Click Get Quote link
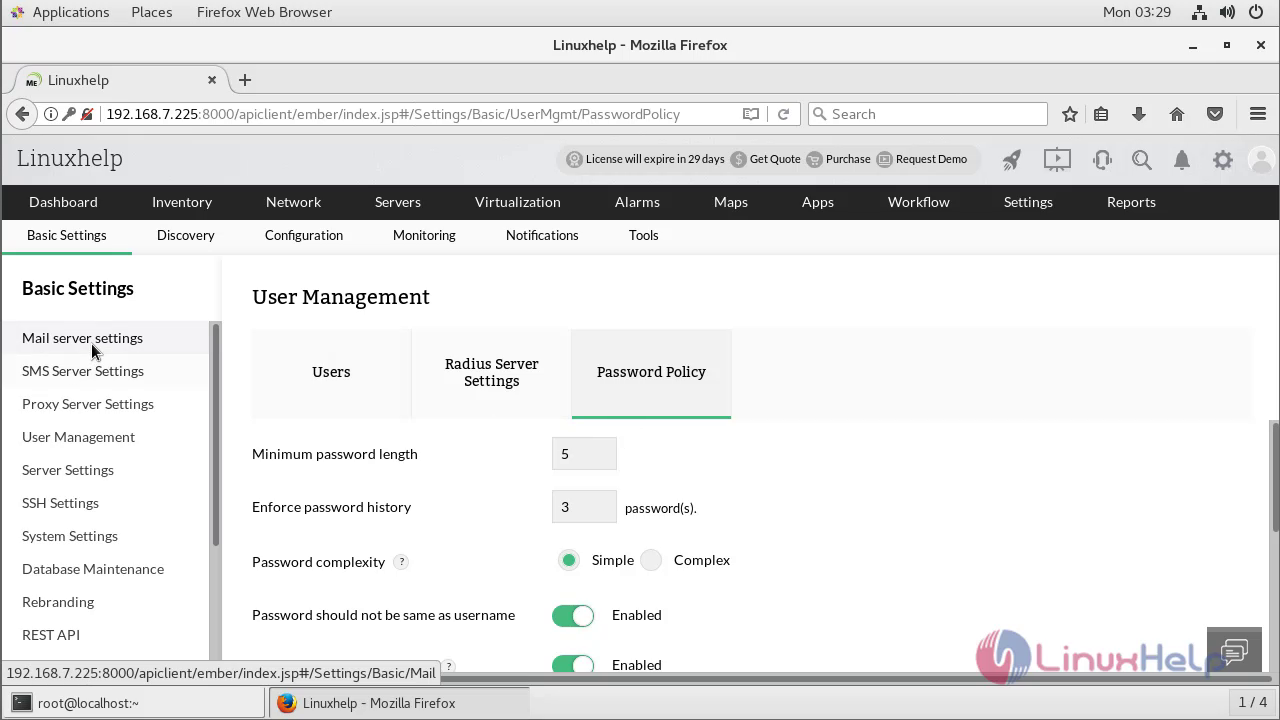Viewport: 1280px width, 720px height. pyautogui.click(x=775, y=159)
